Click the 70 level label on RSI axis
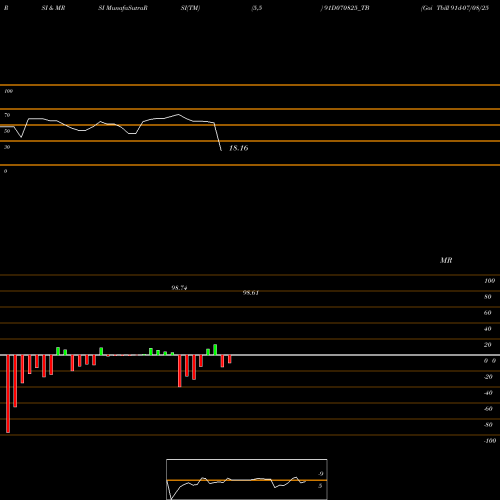This screenshot has width=500, height=500. click(x=7, y=115)
